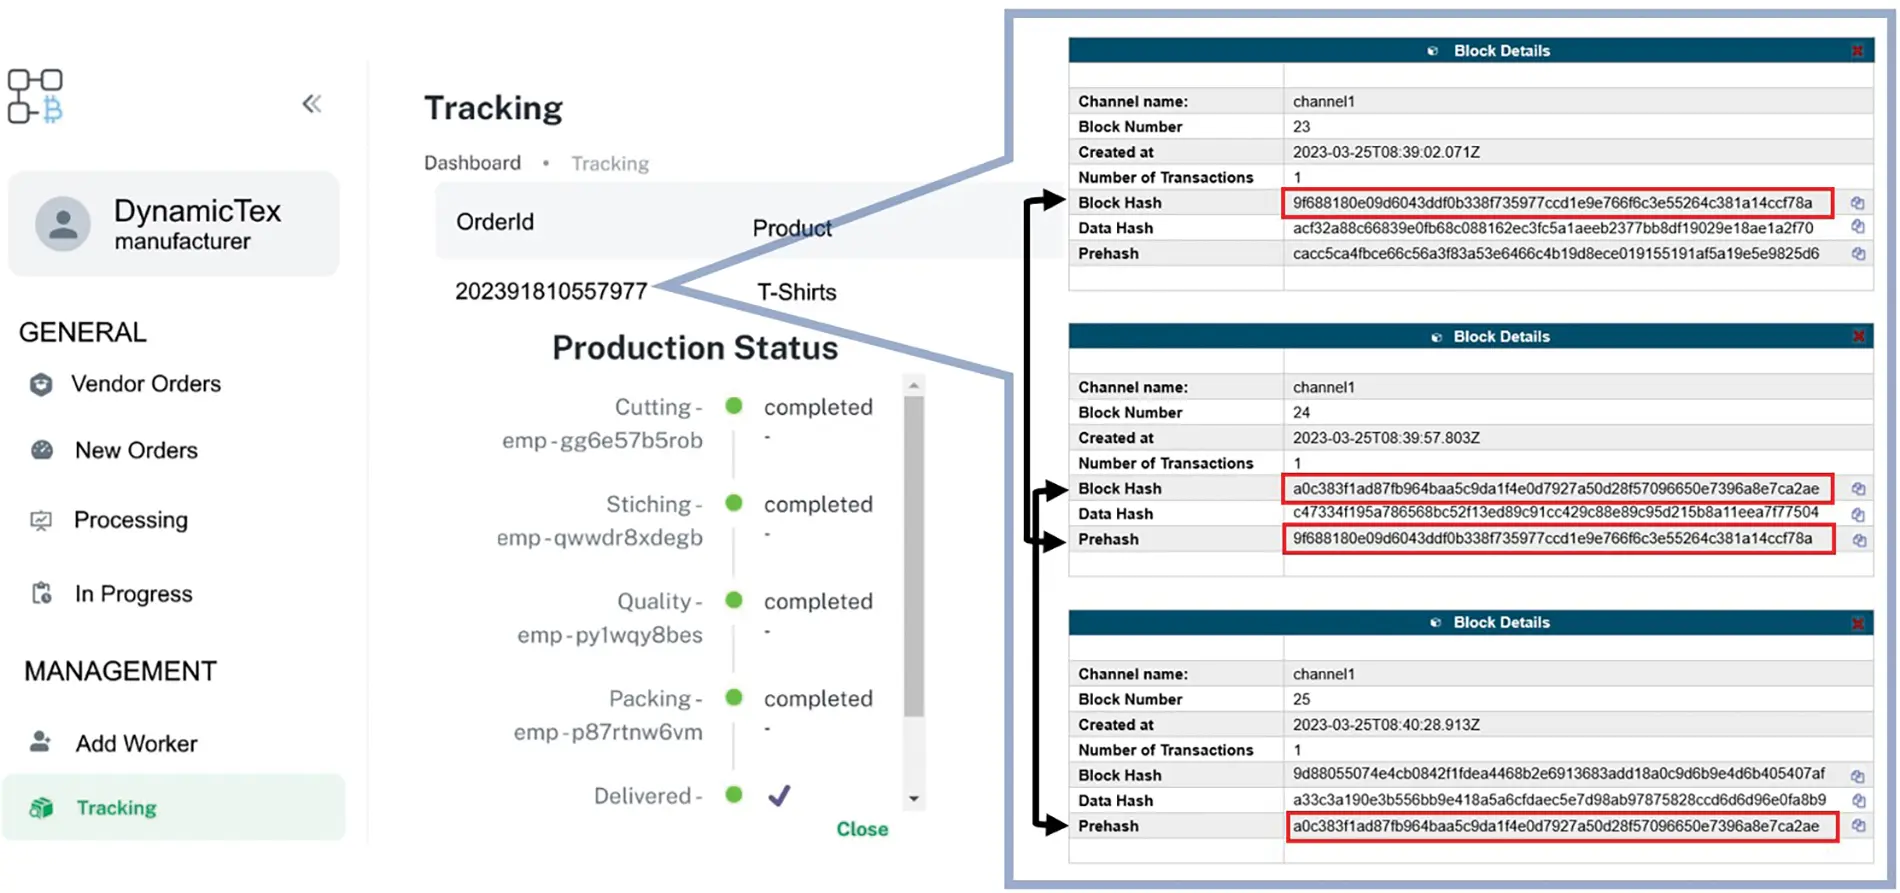The width and height of the screenshot is (1900, 893).
Task: Copy Block Hash of block 25
Action: [x=1857, y=776]
